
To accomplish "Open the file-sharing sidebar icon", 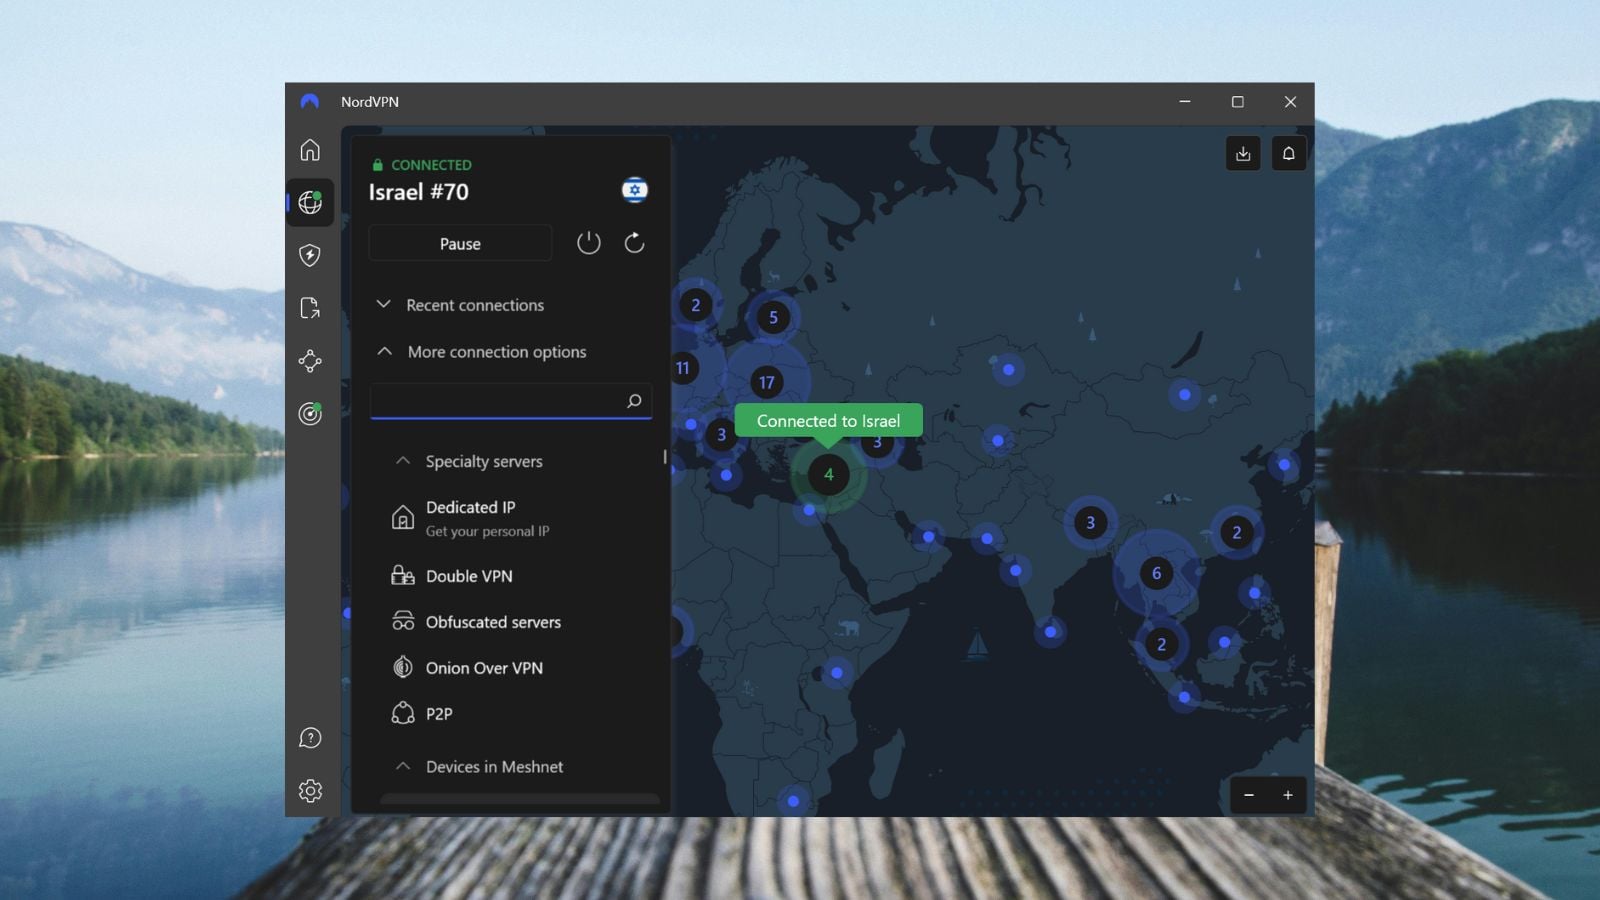I will [x=310, y=309].
